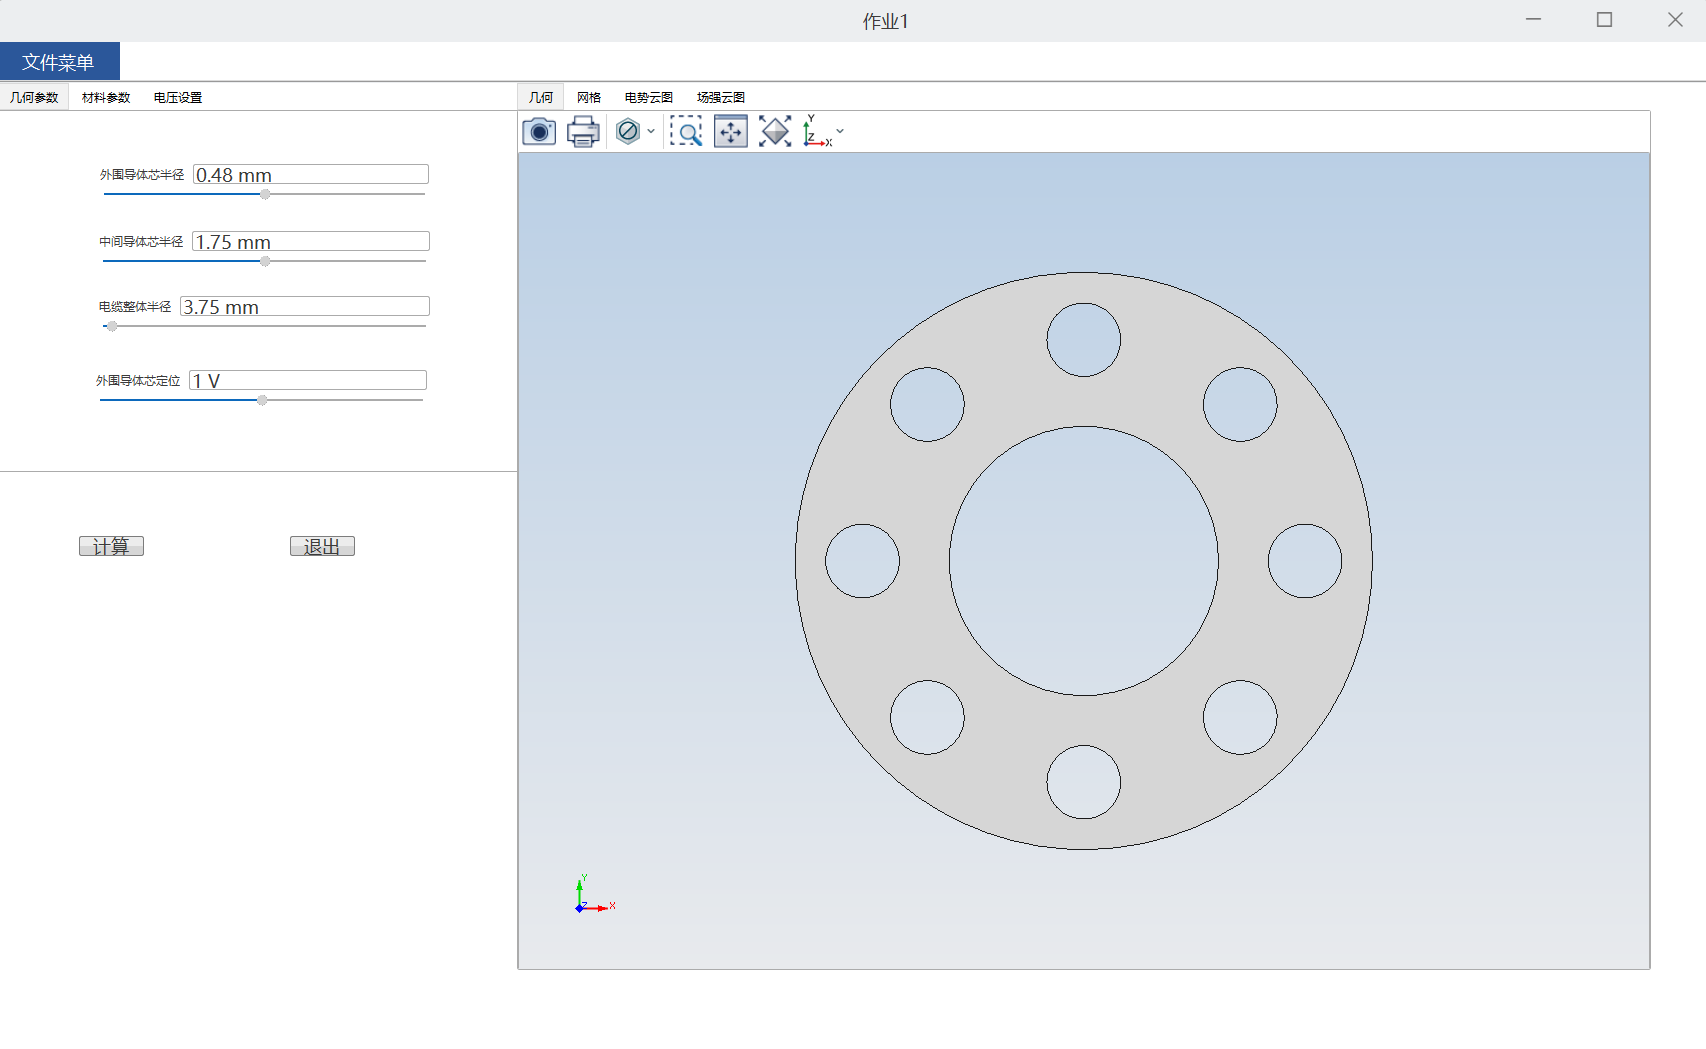Click the printer icon in the graphics toolbar
Image resolution: width=1706 pixels, height=1049 pixels.
(x=583, y=131)
